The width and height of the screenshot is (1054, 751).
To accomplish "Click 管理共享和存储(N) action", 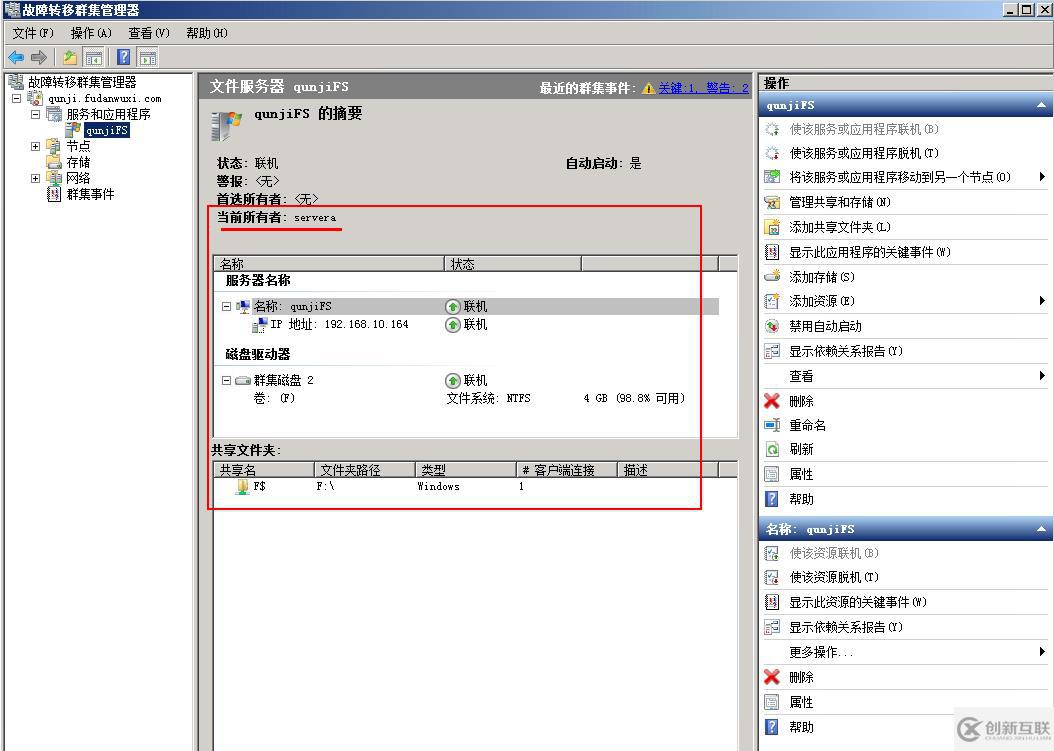I will (840, 202).
